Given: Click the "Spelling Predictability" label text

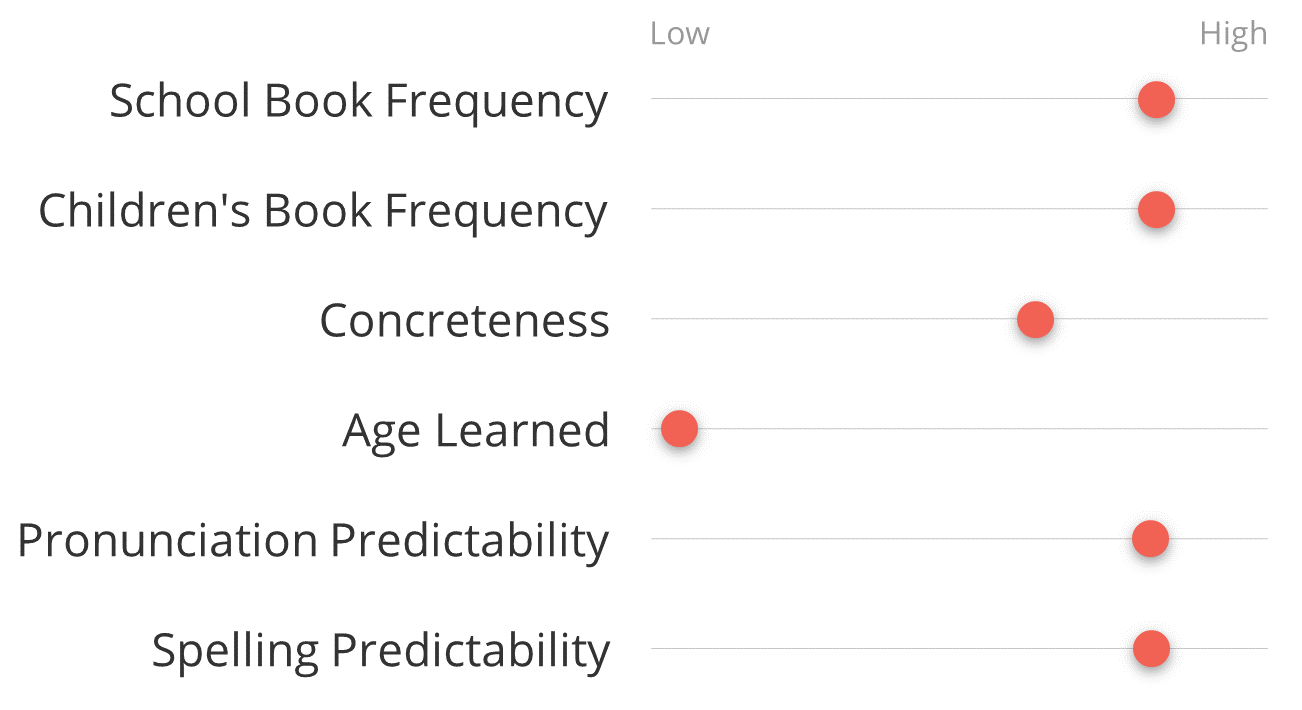Looking at the screenshot, I should click(380, 651).
